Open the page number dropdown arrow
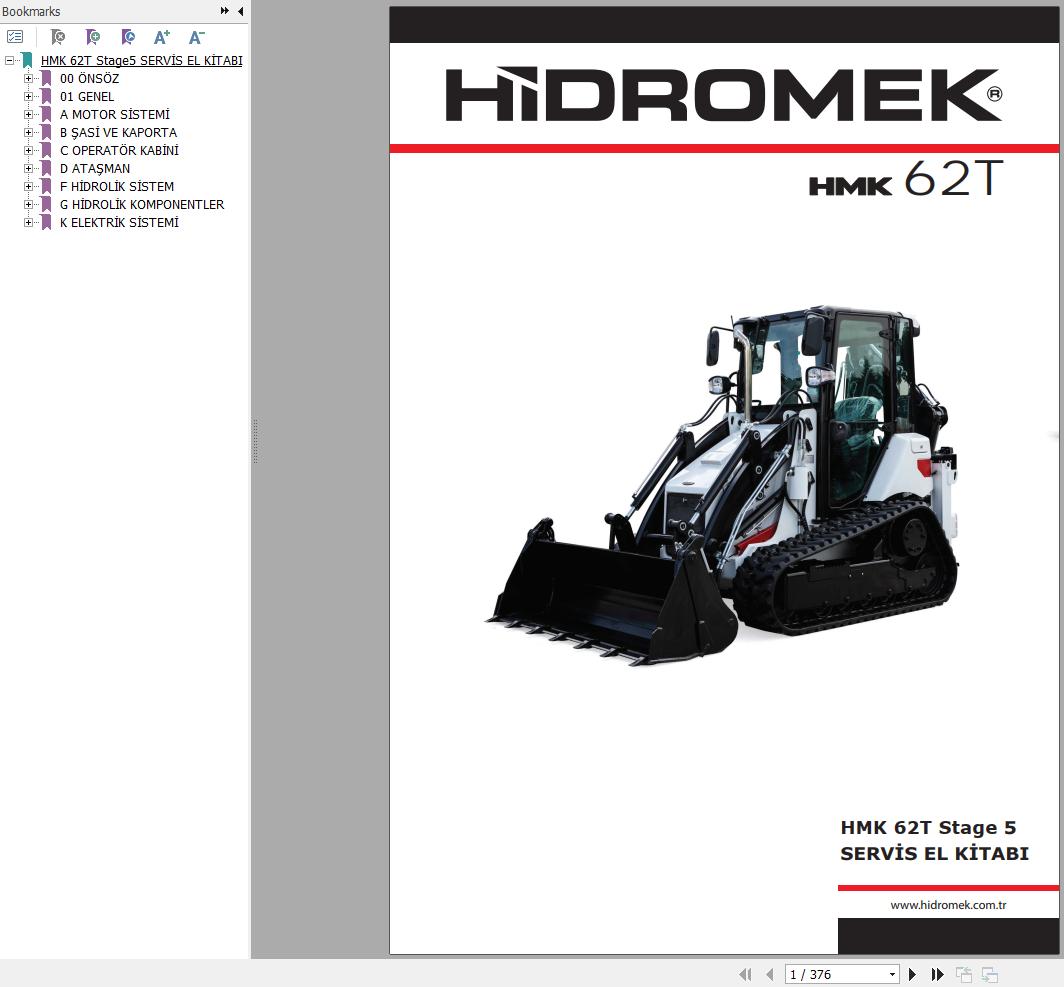This screenshot has height=987, width=1064. (x=892, y=975)
